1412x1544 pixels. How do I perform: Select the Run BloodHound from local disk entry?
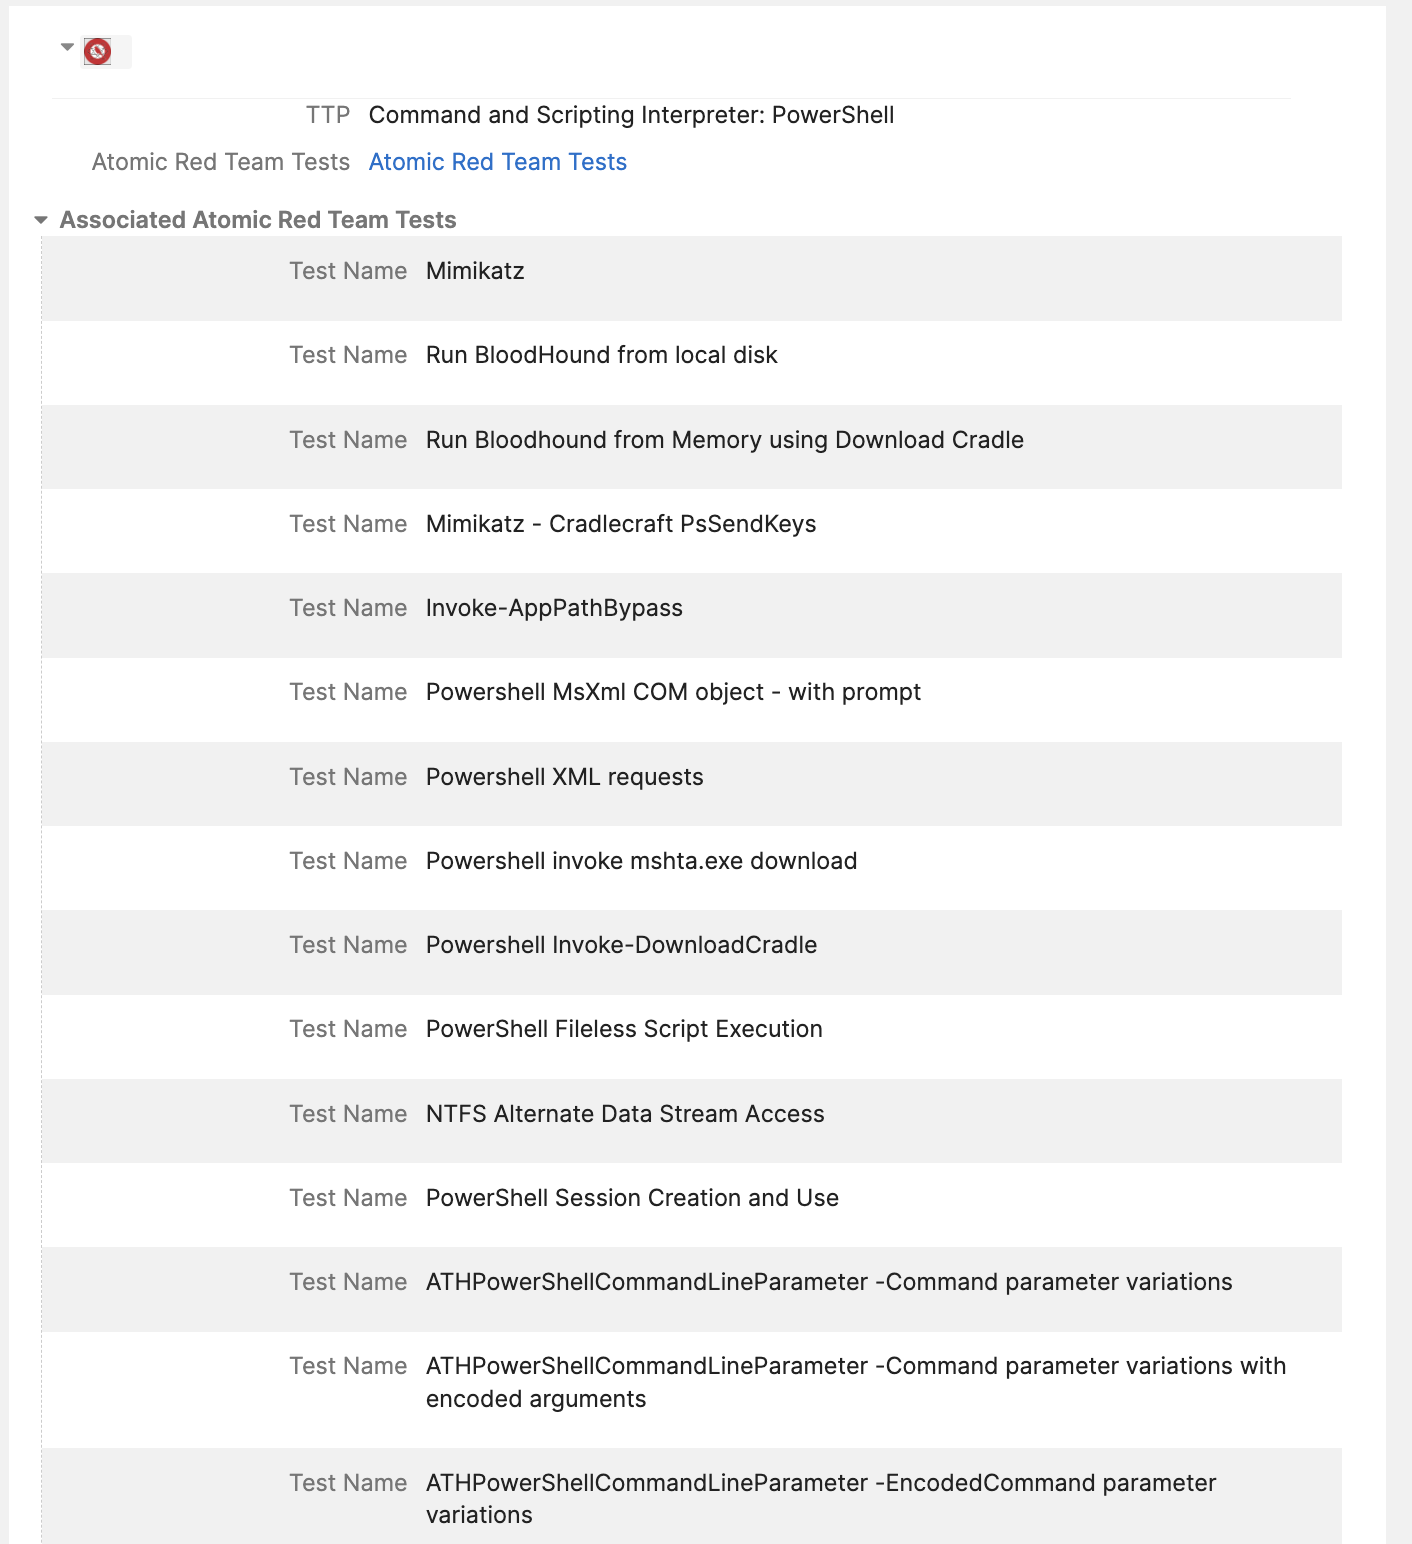[x=601, y=355]
